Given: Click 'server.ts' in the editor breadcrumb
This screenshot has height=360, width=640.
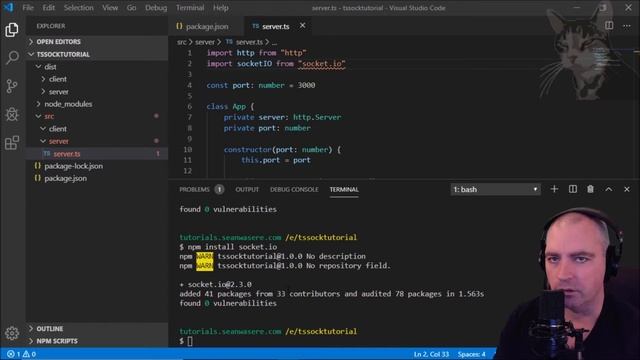Looking at the screenshot, I should click(x=249, y=42).
